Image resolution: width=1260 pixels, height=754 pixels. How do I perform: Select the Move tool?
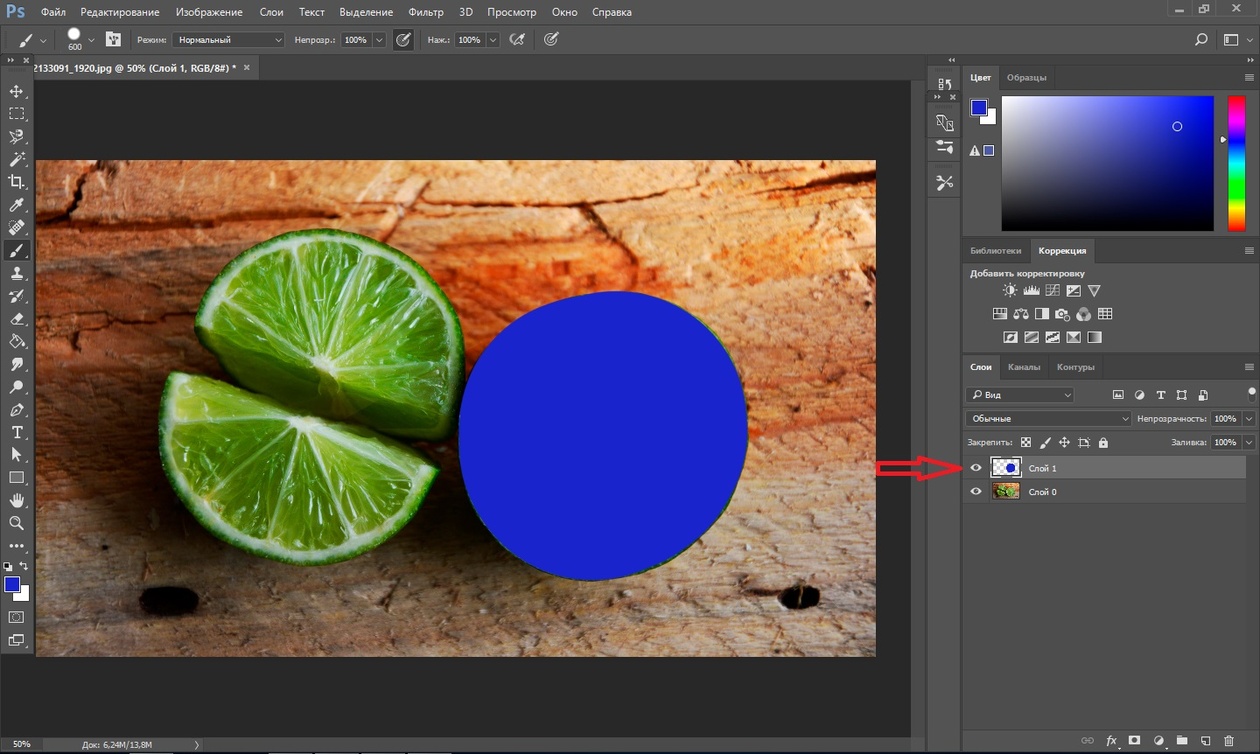coord(17,92)
